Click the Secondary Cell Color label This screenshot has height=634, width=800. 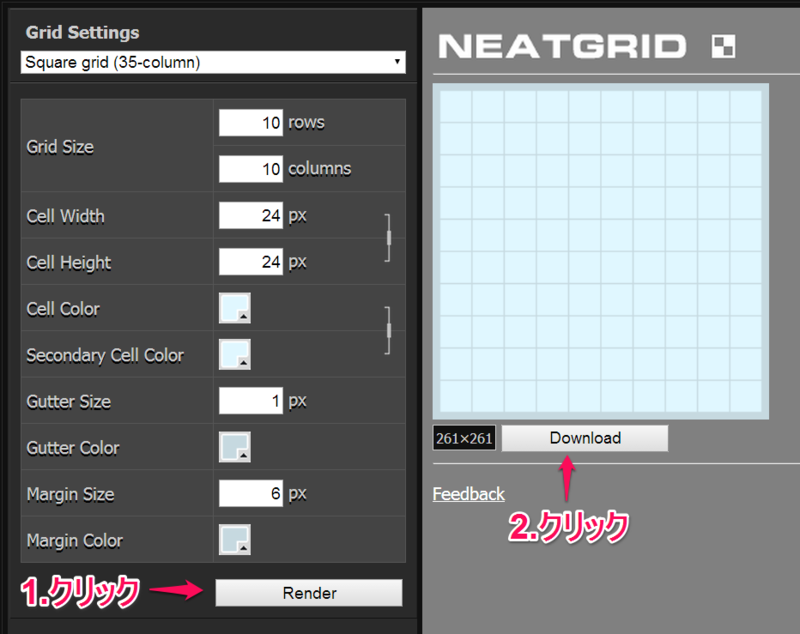tap(105, 356)
